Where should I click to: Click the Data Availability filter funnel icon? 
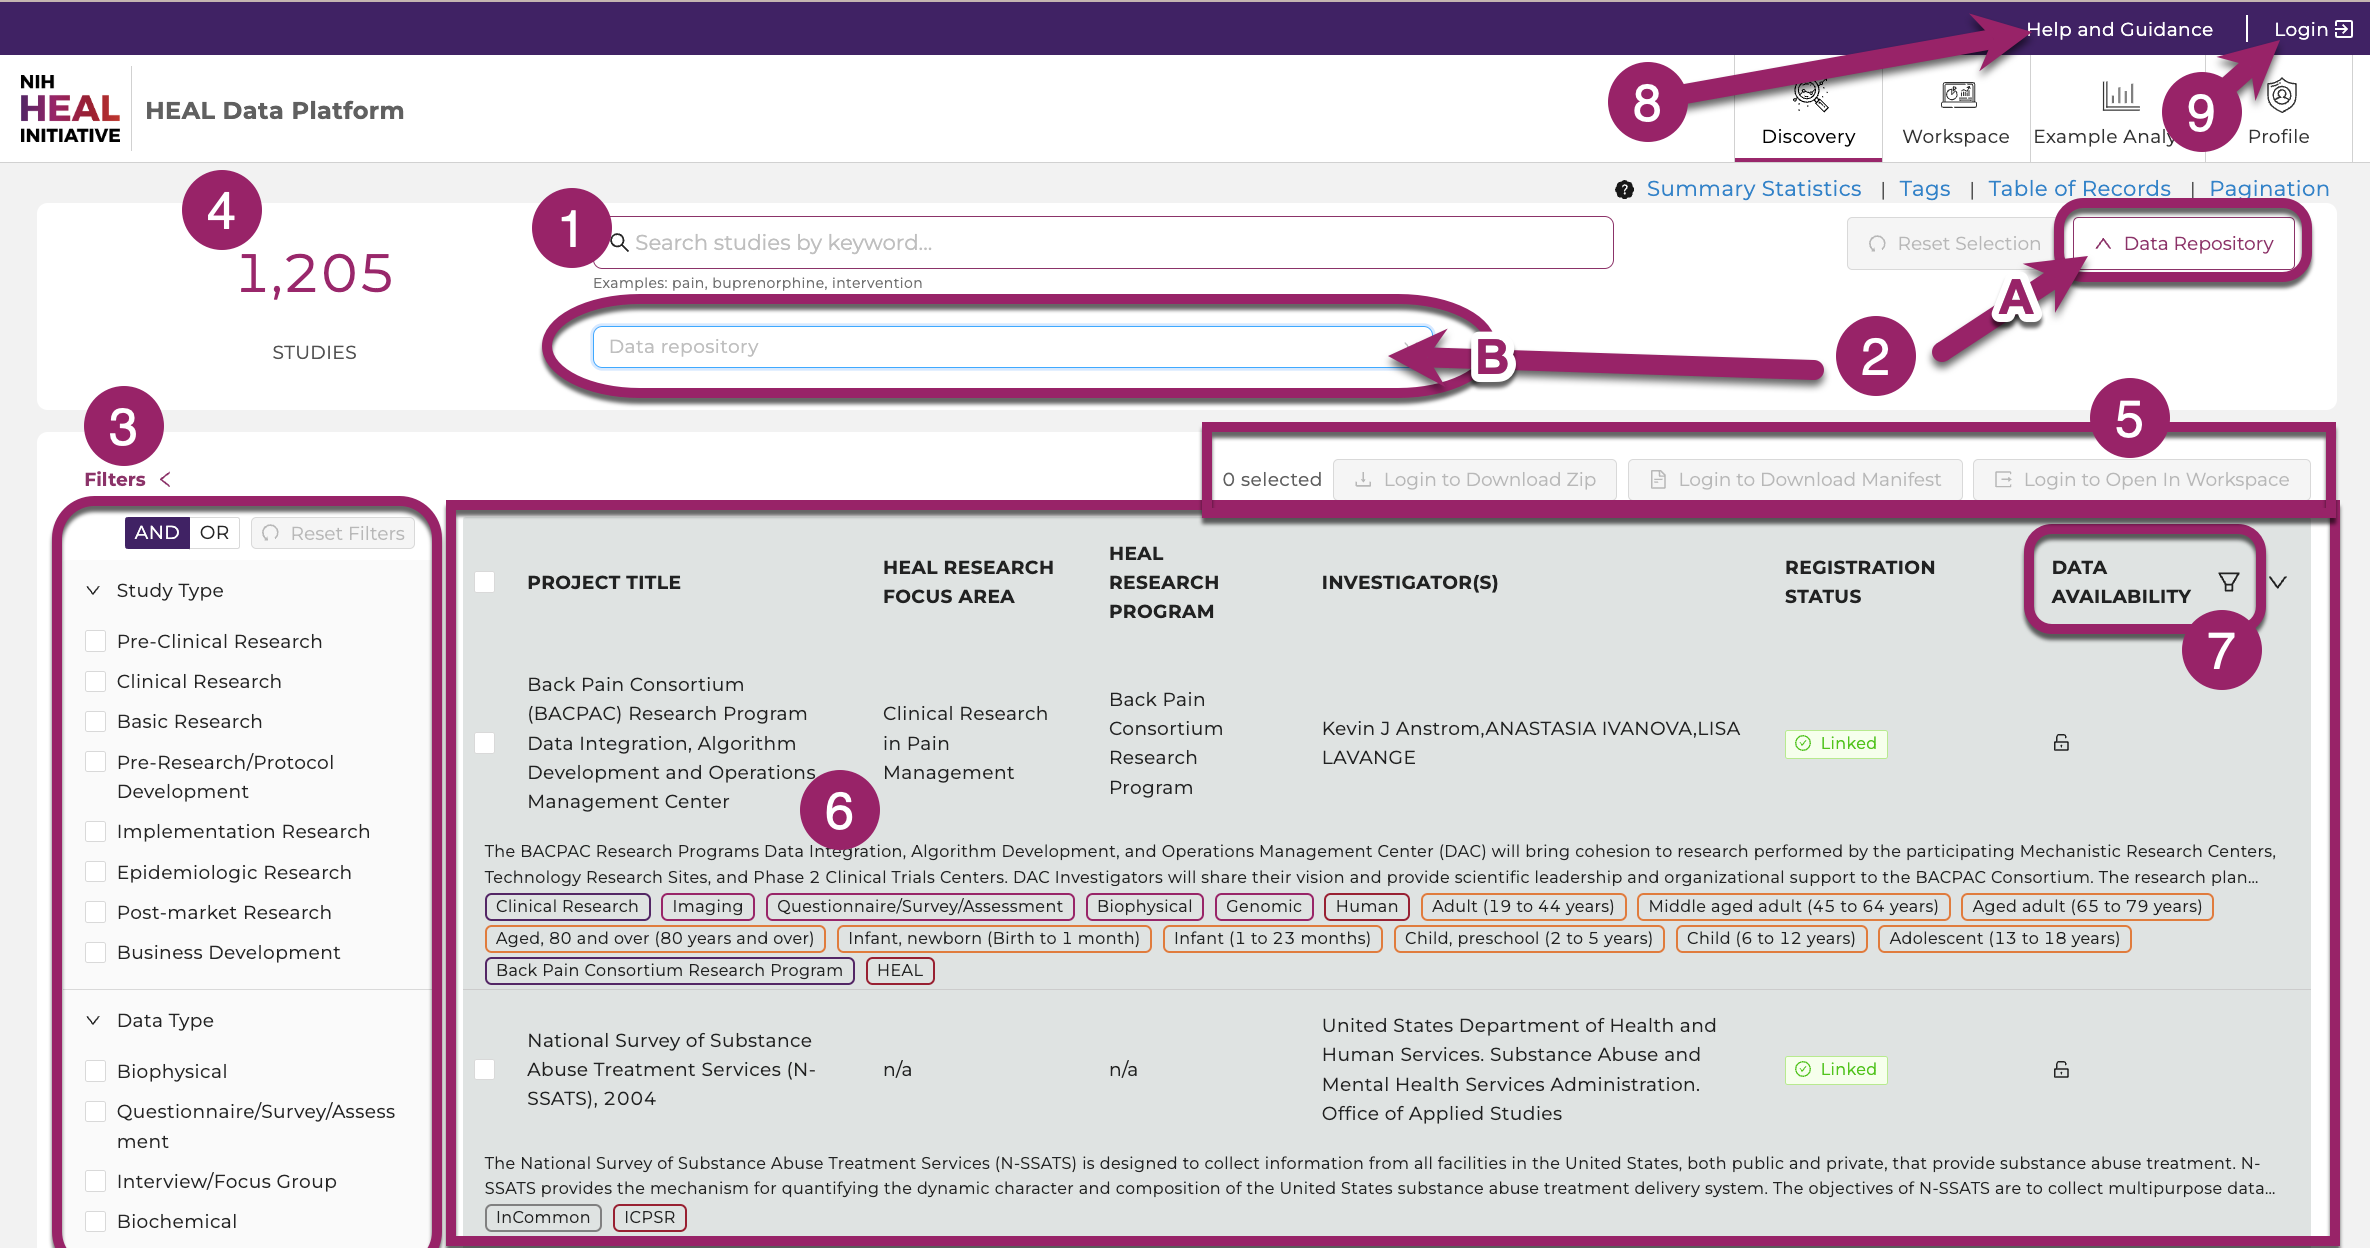coord(2228,582)
